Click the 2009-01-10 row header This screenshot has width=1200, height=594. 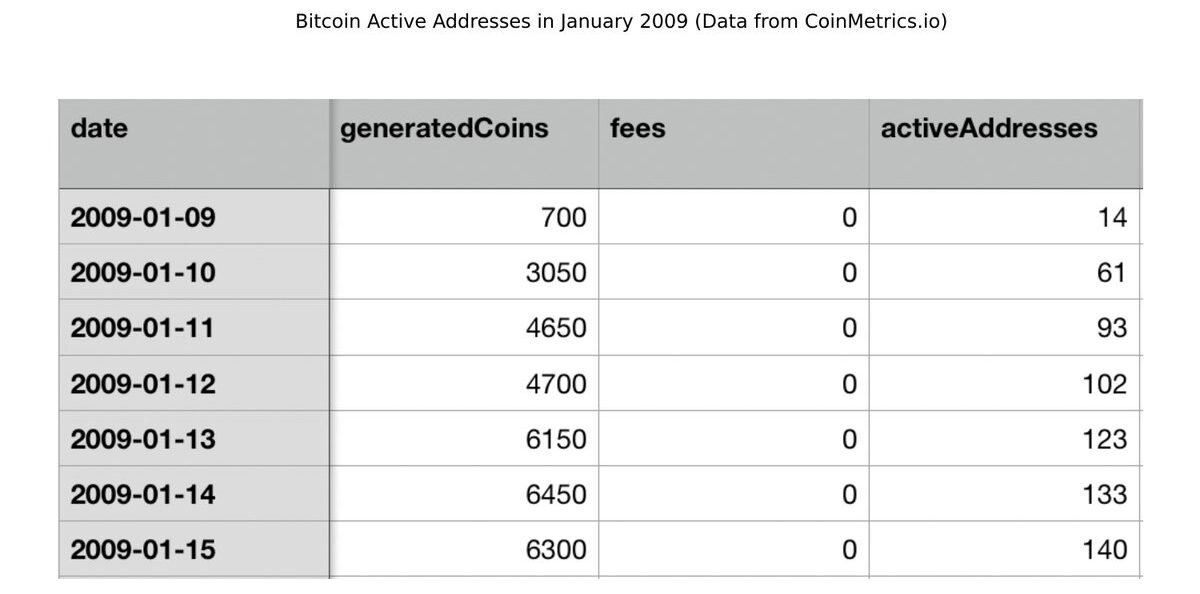click(x=143, y=273)
